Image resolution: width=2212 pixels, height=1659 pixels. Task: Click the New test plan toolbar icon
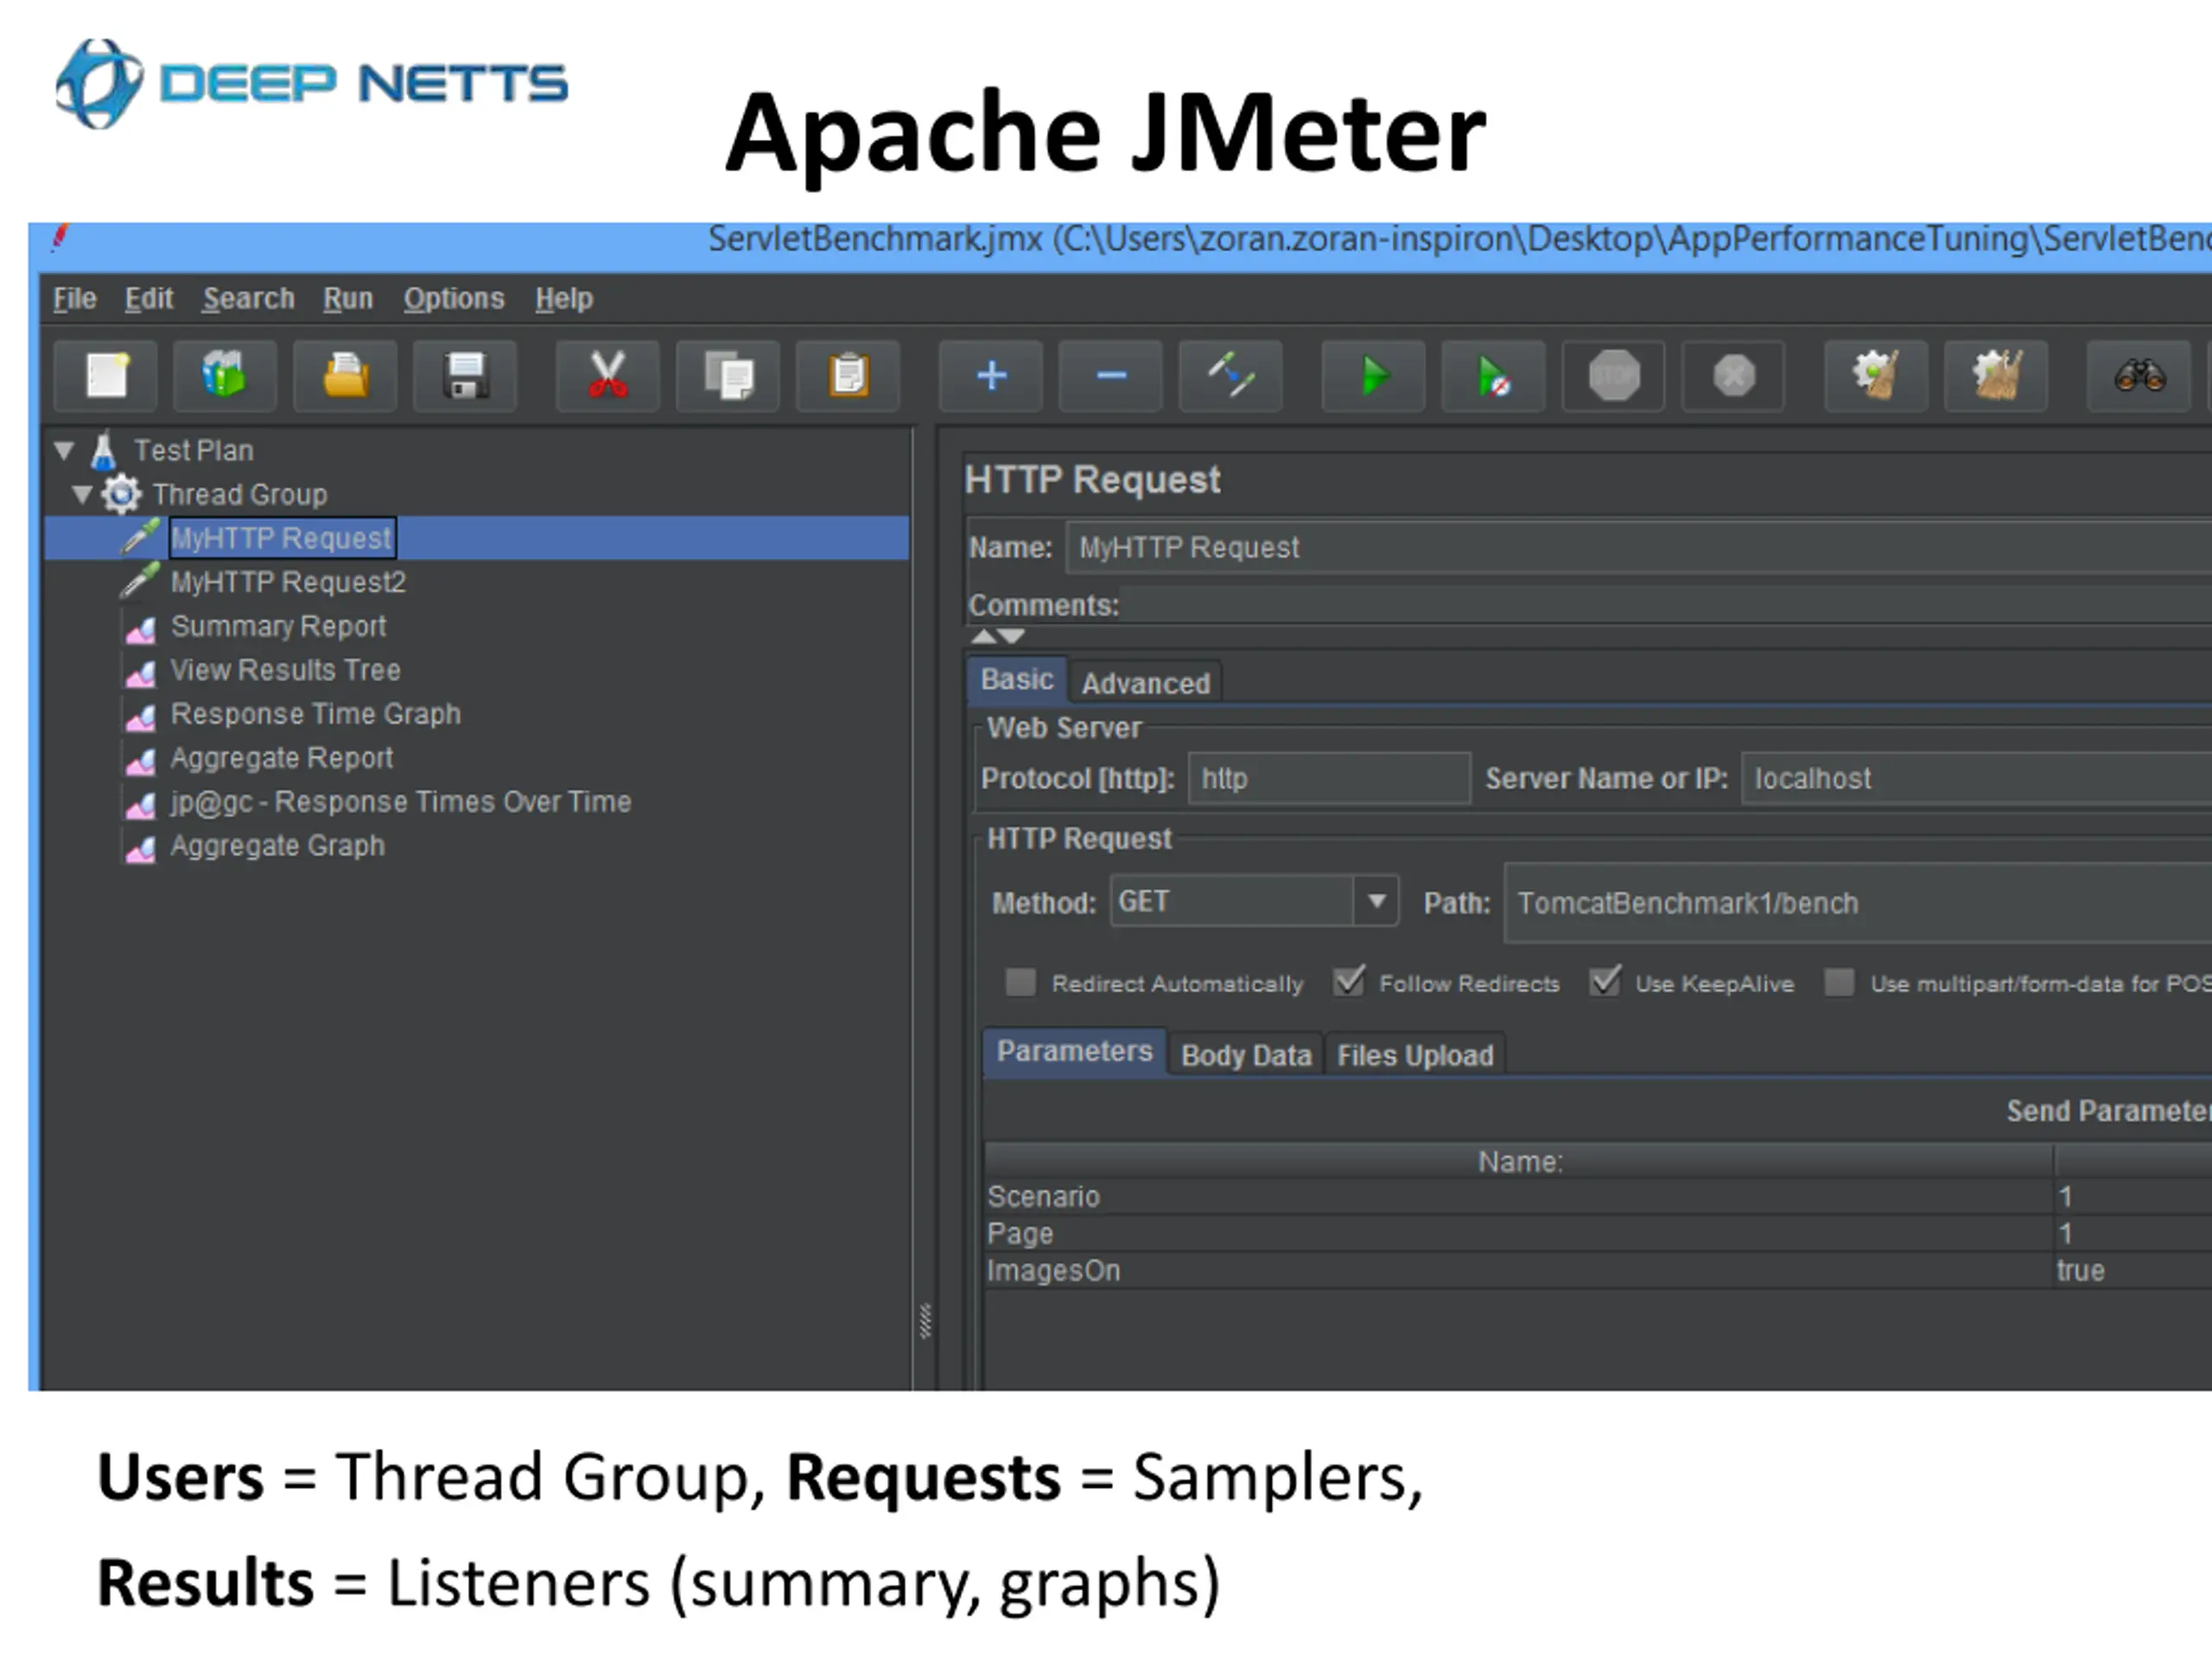pos(106,376)
